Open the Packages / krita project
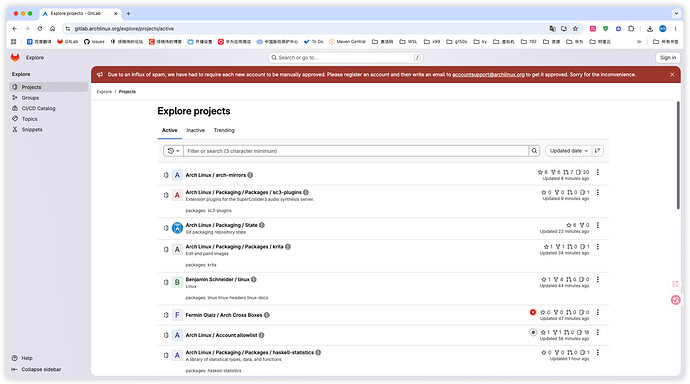Image resolution: width=690 pixels, height=384 pixels. (x=234, y=247)
